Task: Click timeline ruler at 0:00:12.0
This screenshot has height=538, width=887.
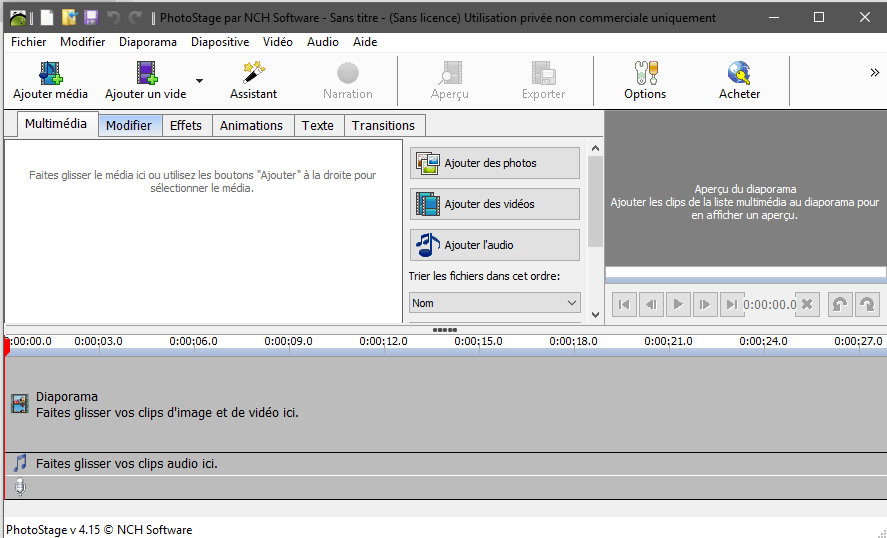Action: tap(384, 342)
